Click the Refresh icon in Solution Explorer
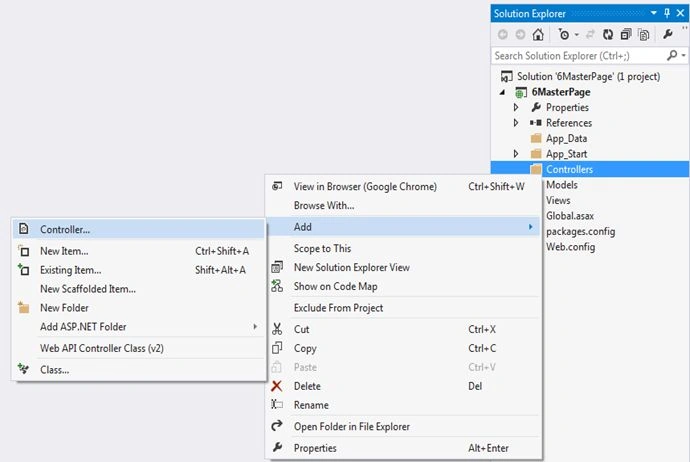Screen dimensions: 690x462 pos(608,34)
